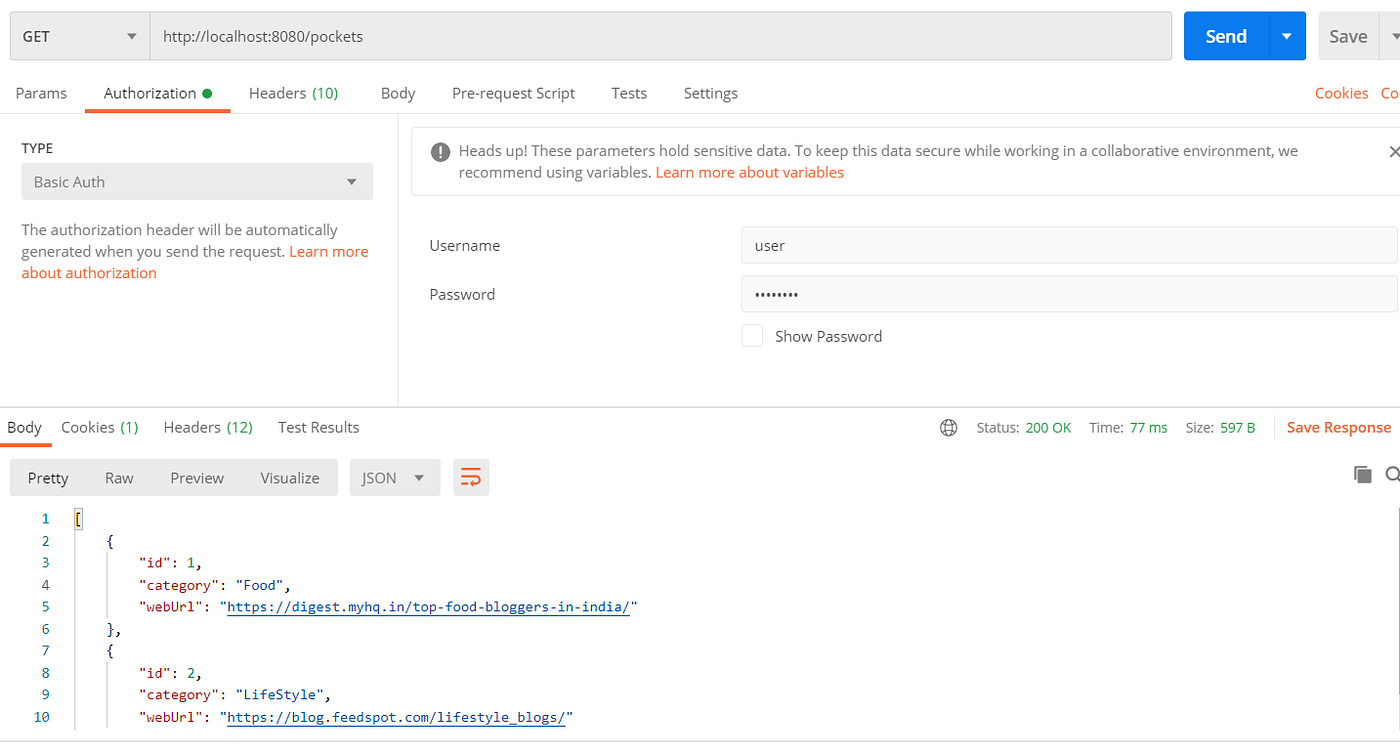Open the HTTP method dropdown showing GET
This screenshot has width=1400, height=744.
point(79,35)
